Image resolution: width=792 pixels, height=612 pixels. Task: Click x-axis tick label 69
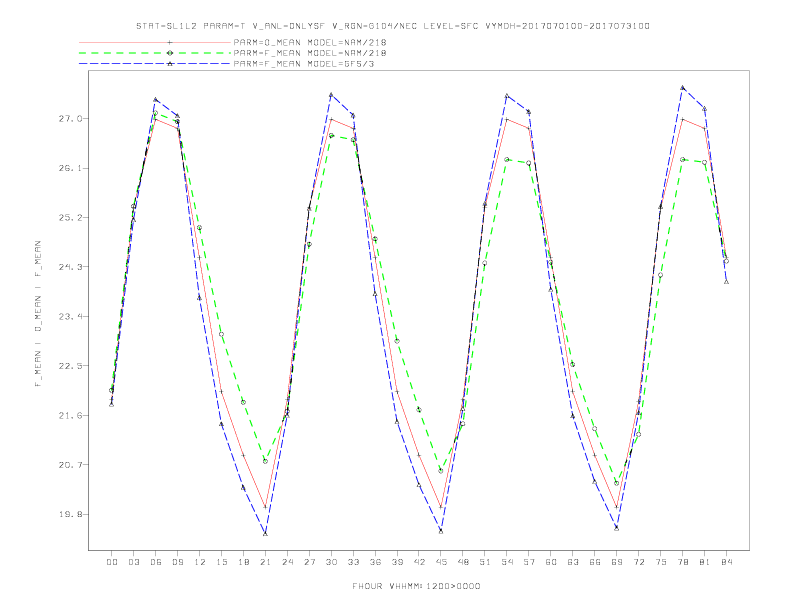tap(617, 562)
